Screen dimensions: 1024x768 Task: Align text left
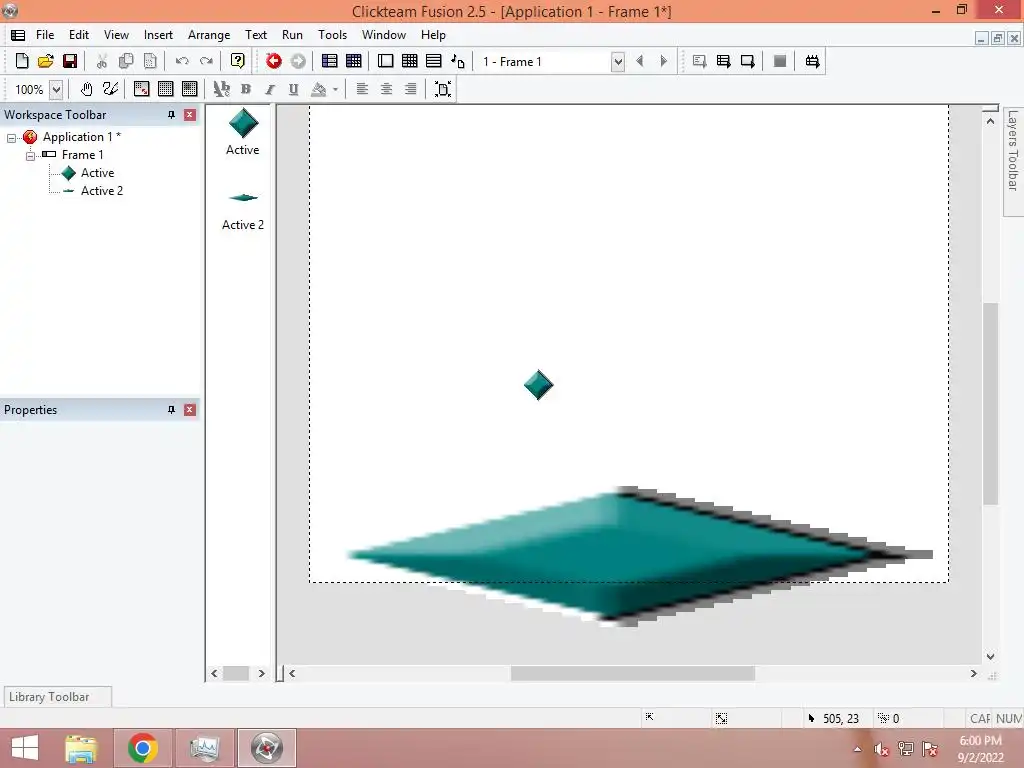click(362, 89)
